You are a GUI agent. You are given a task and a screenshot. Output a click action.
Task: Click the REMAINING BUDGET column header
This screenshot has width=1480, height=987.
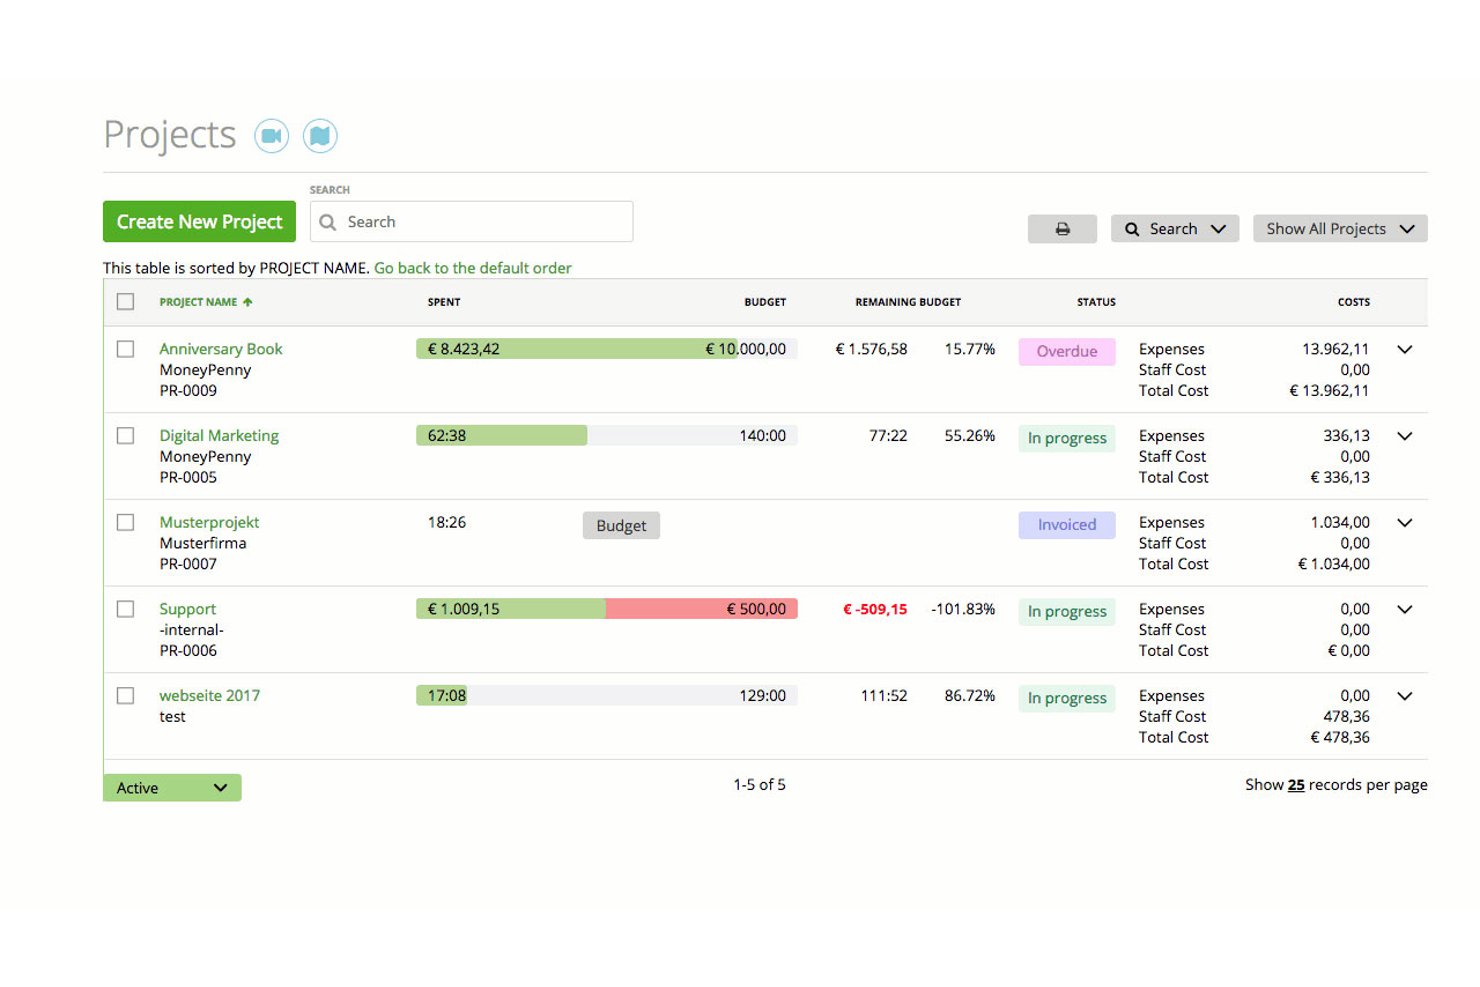point(908,302)
